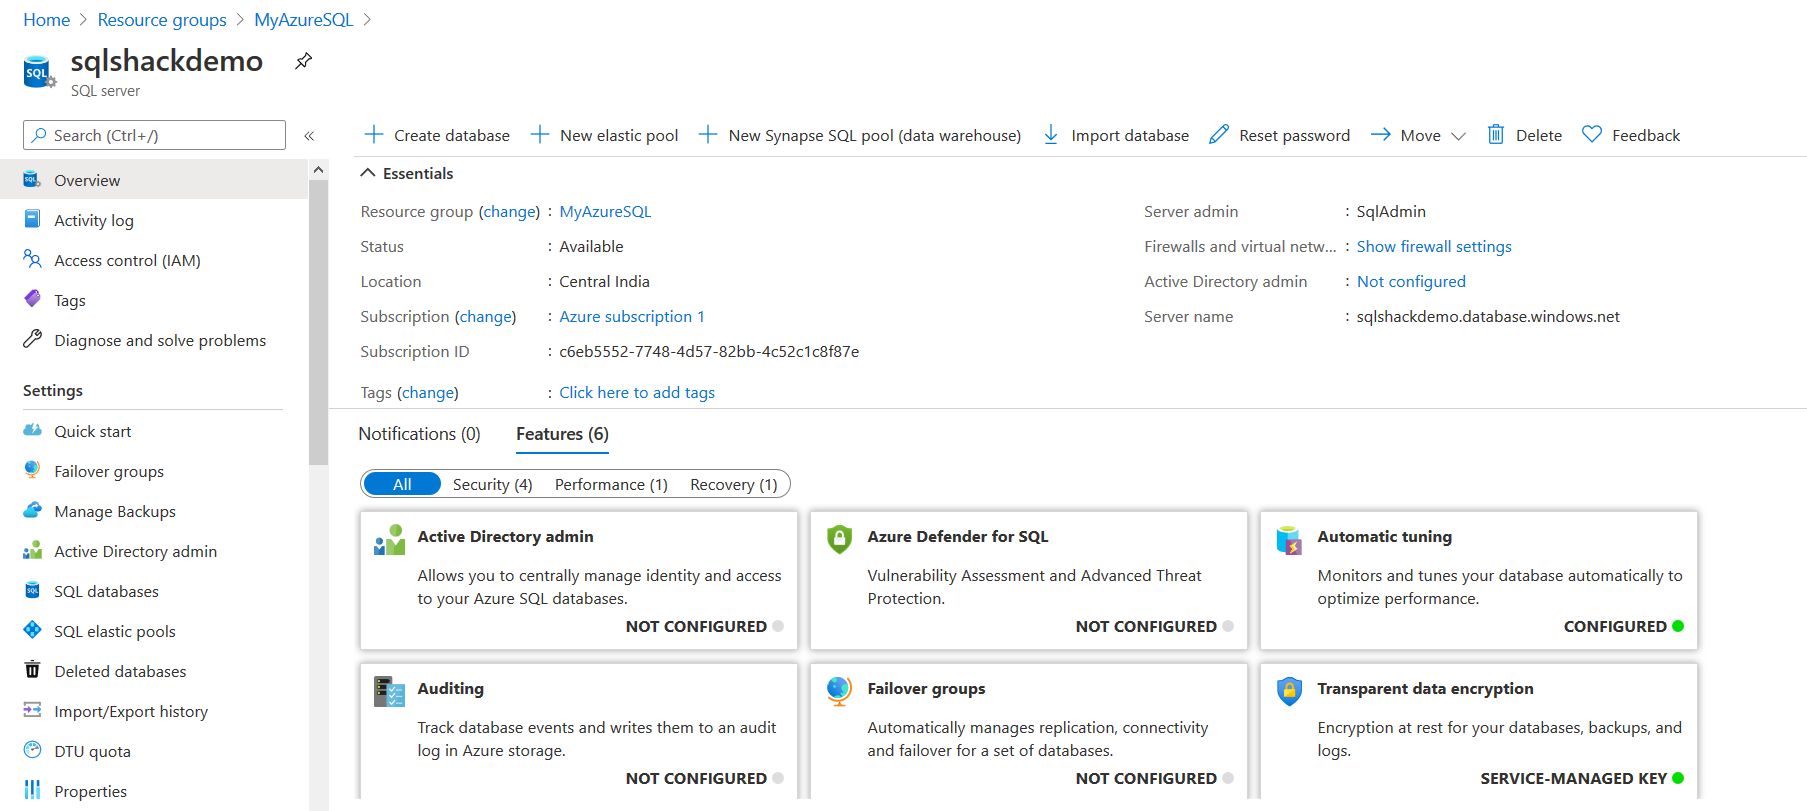Open the Azure Defender for SQL card

point(1028,580)
